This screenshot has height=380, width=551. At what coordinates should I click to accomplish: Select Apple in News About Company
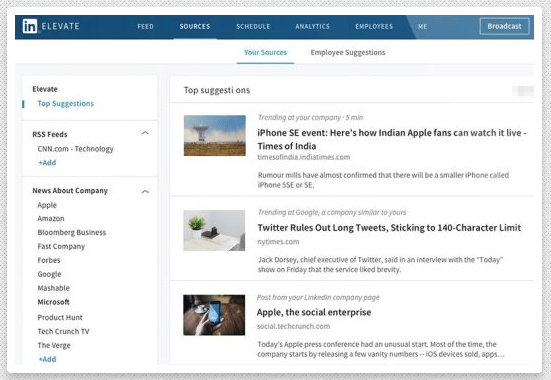pos(47,205)
